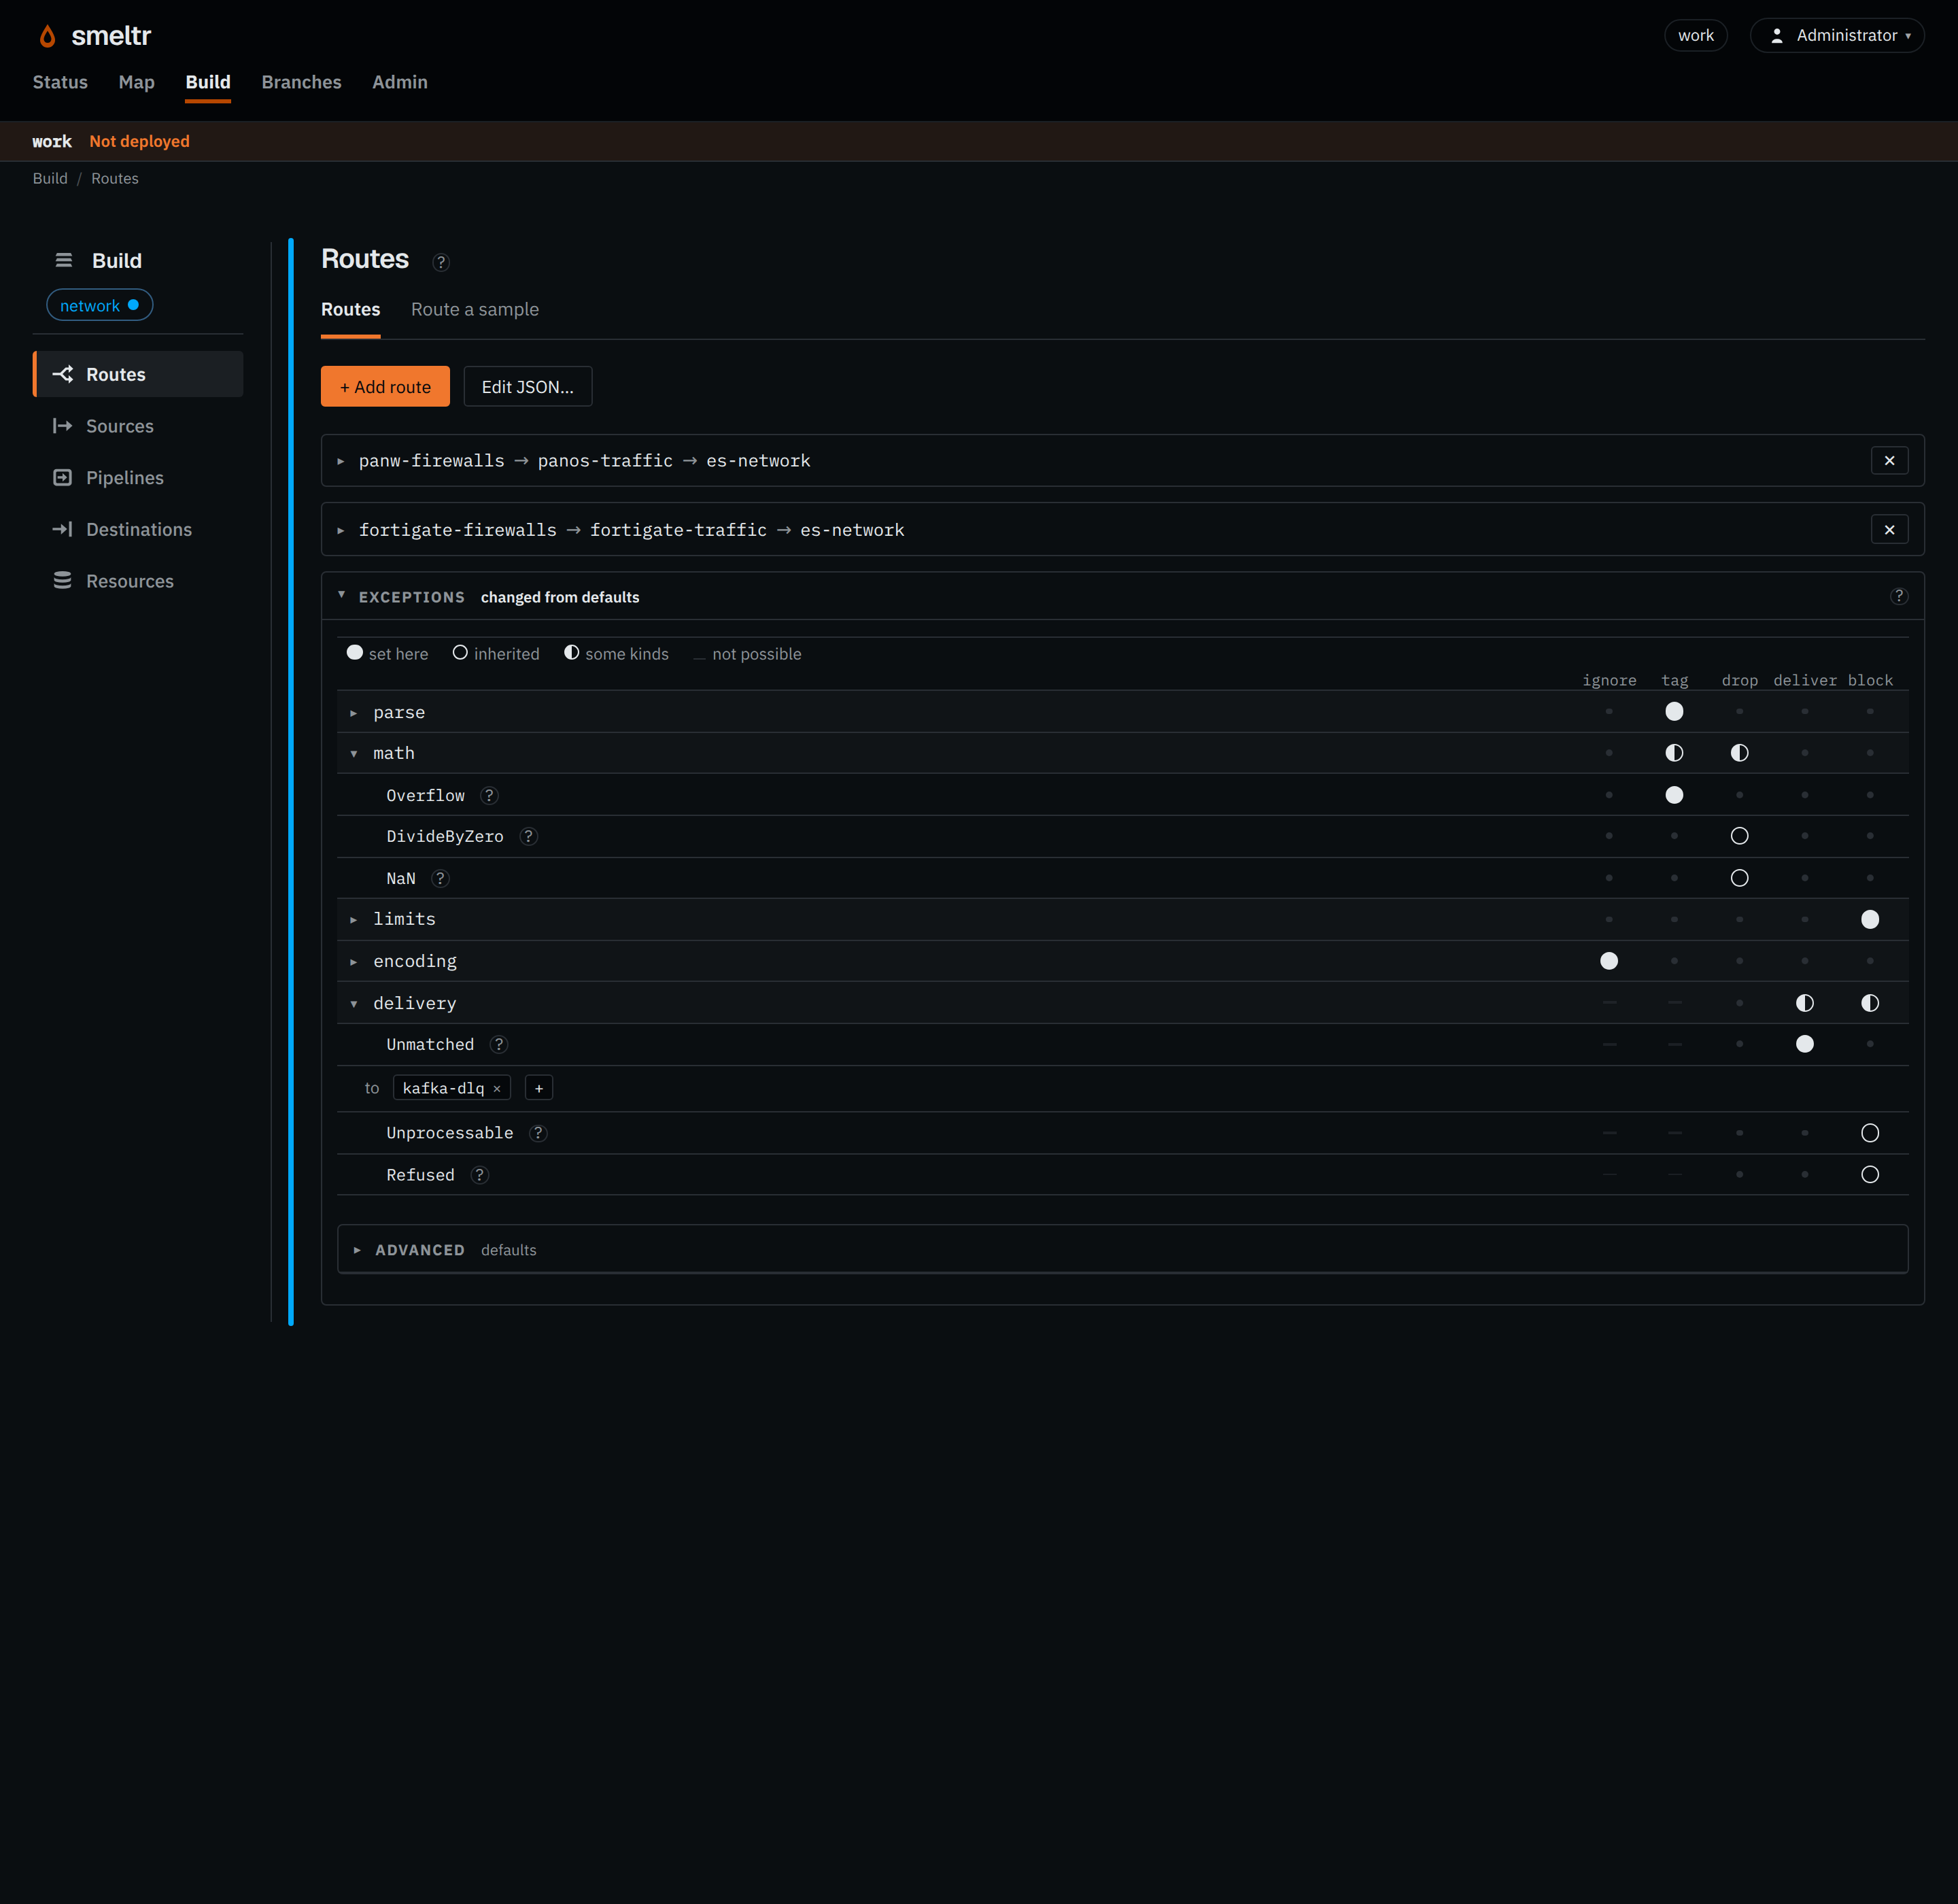Expand the limits exception group
Image resolution: width=1958 pixels, height=1904 pixels.
coord(354,920)
